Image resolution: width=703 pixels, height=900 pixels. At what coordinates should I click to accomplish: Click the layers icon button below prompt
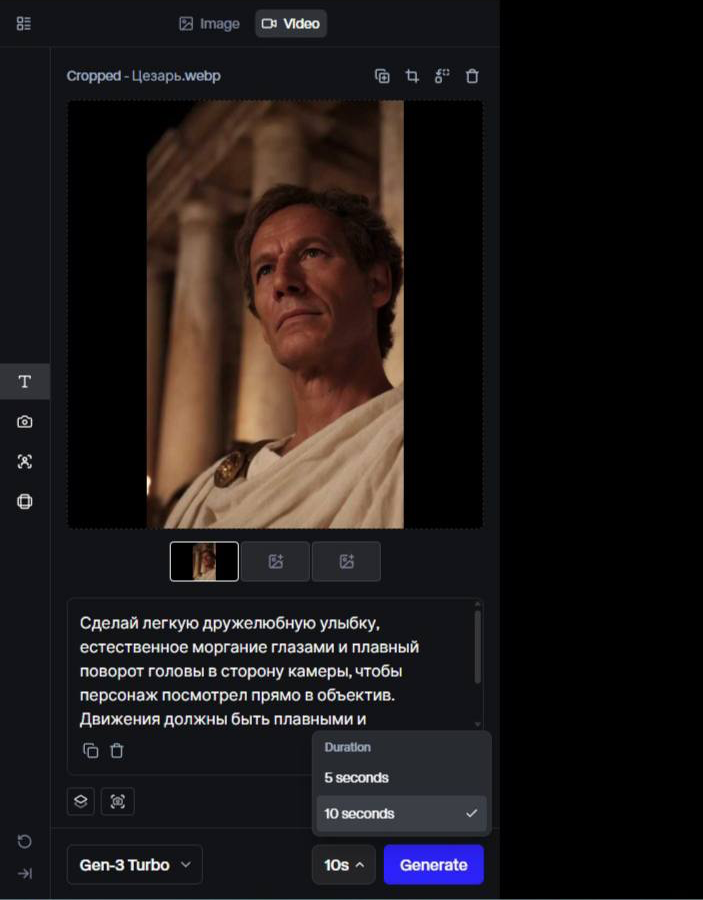(x=81, y=801)
